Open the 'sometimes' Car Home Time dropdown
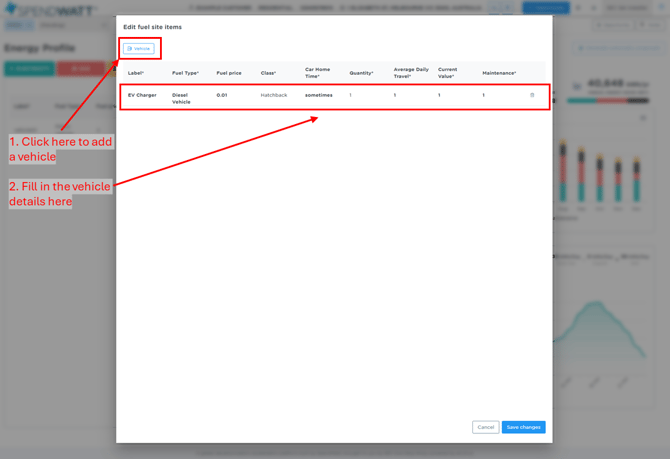The width and height of the screenshot is (670, 459). (319, 95)
